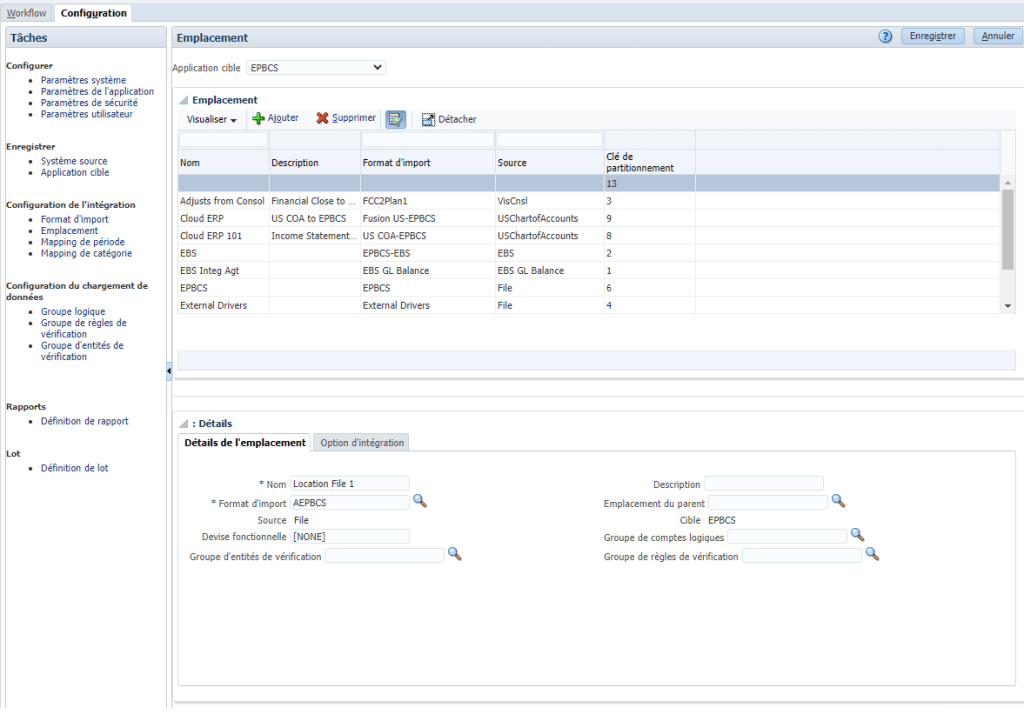
Task: Open Format d'import task link
Action: (75, 219)
